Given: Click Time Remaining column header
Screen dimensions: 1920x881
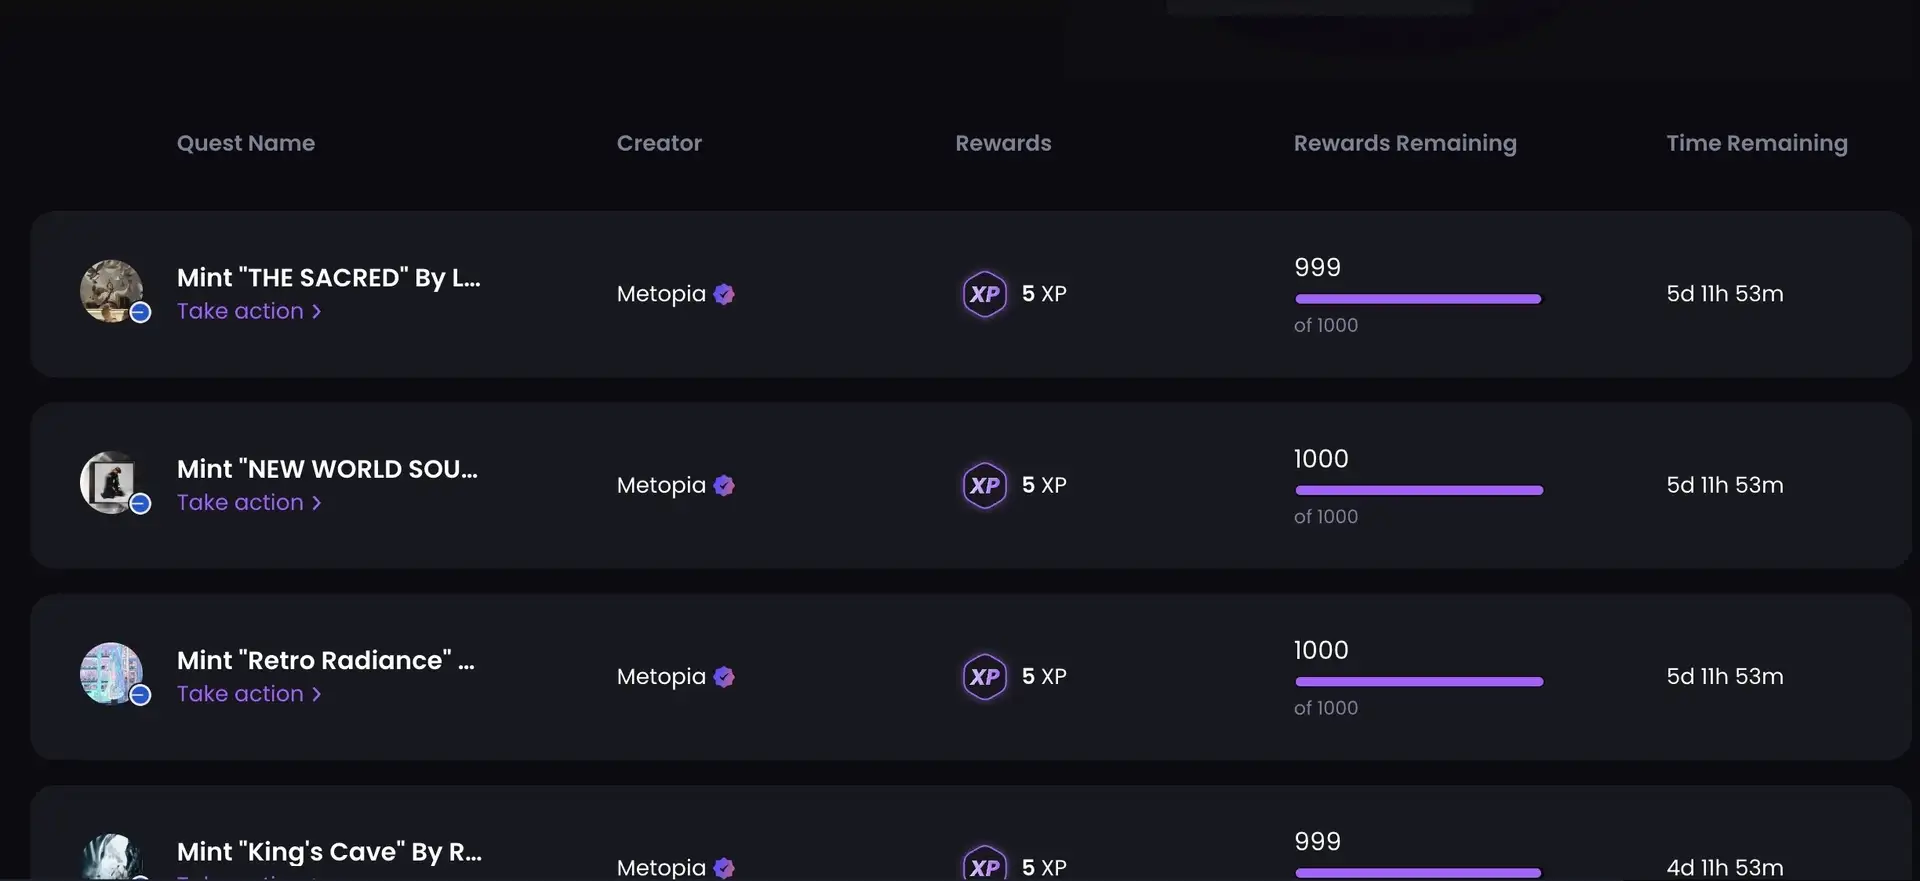Looking at the screenshot, I should coord(1756,143).
